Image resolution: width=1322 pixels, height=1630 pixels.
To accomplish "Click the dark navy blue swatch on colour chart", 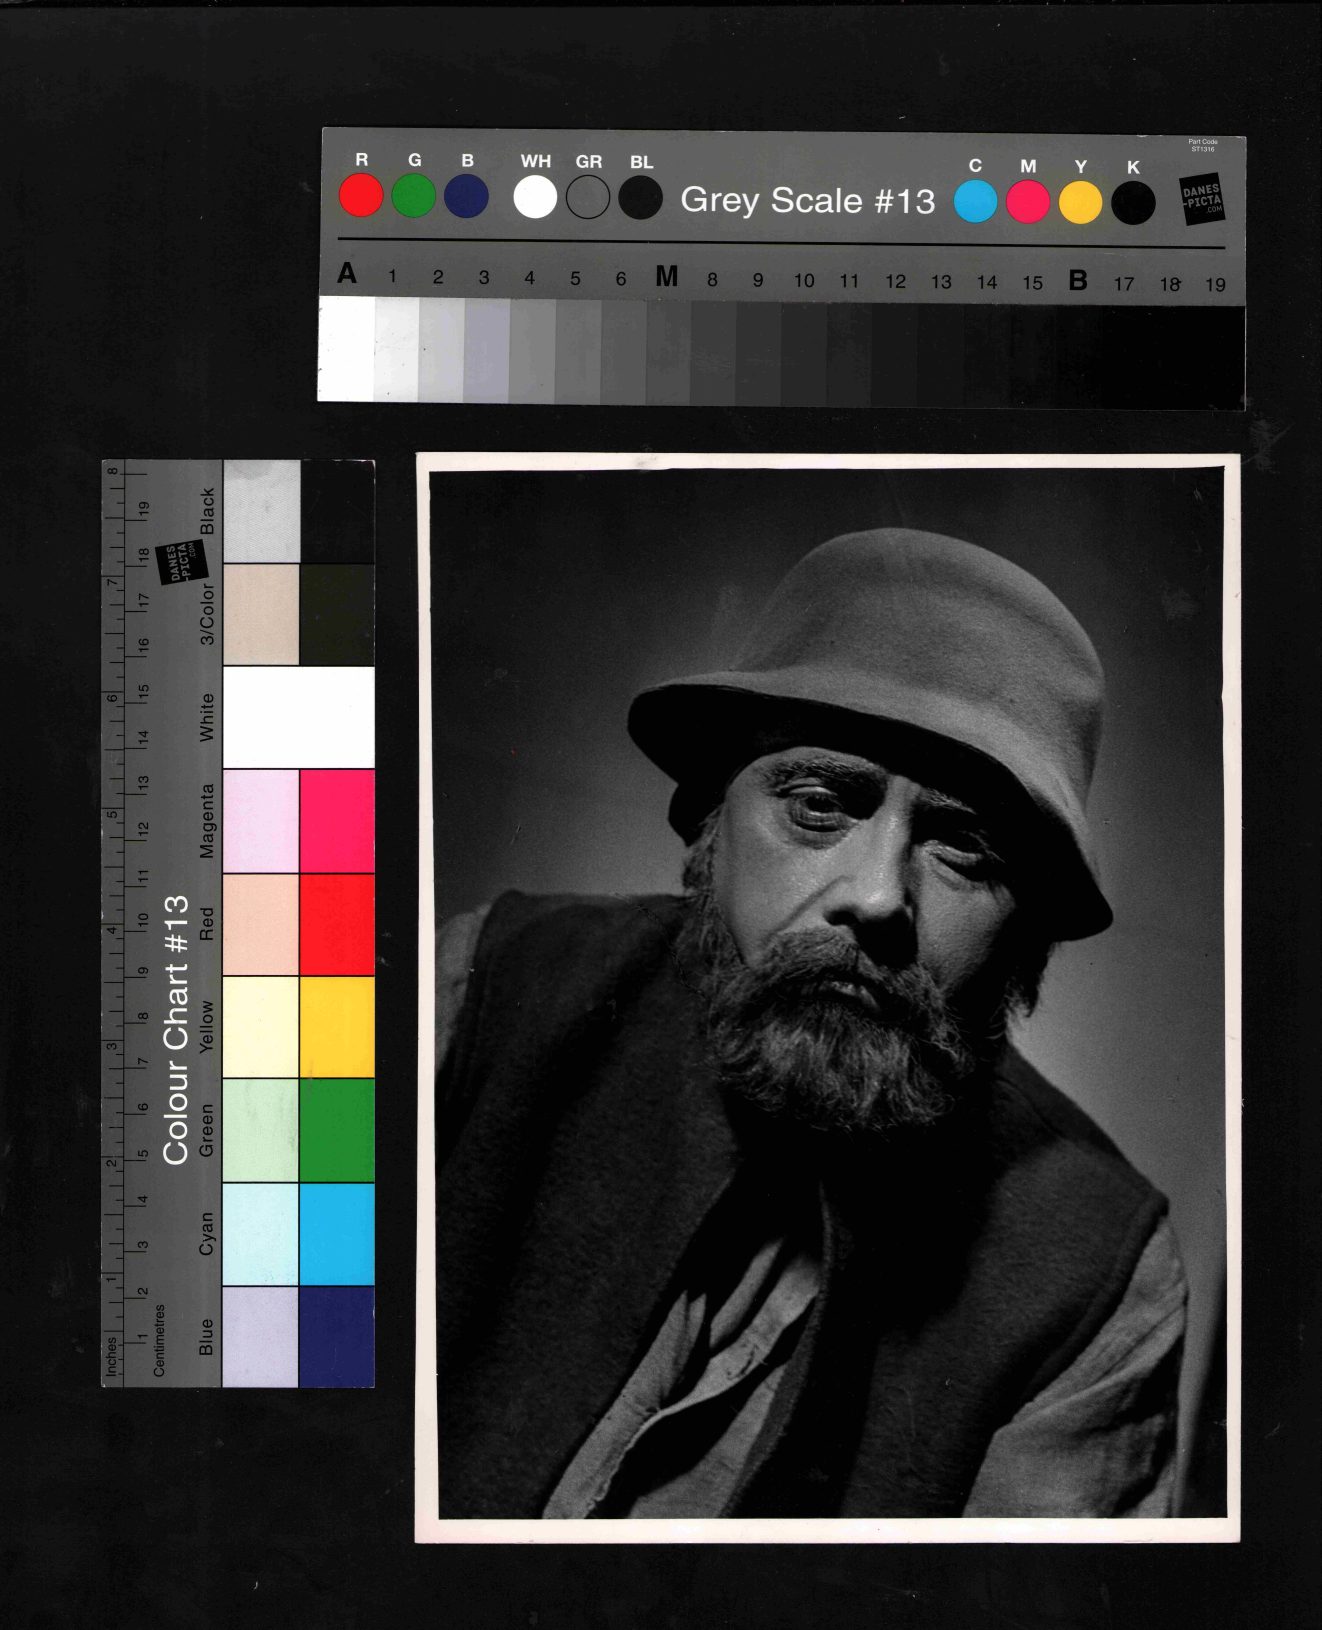I will pos(337,1336).
